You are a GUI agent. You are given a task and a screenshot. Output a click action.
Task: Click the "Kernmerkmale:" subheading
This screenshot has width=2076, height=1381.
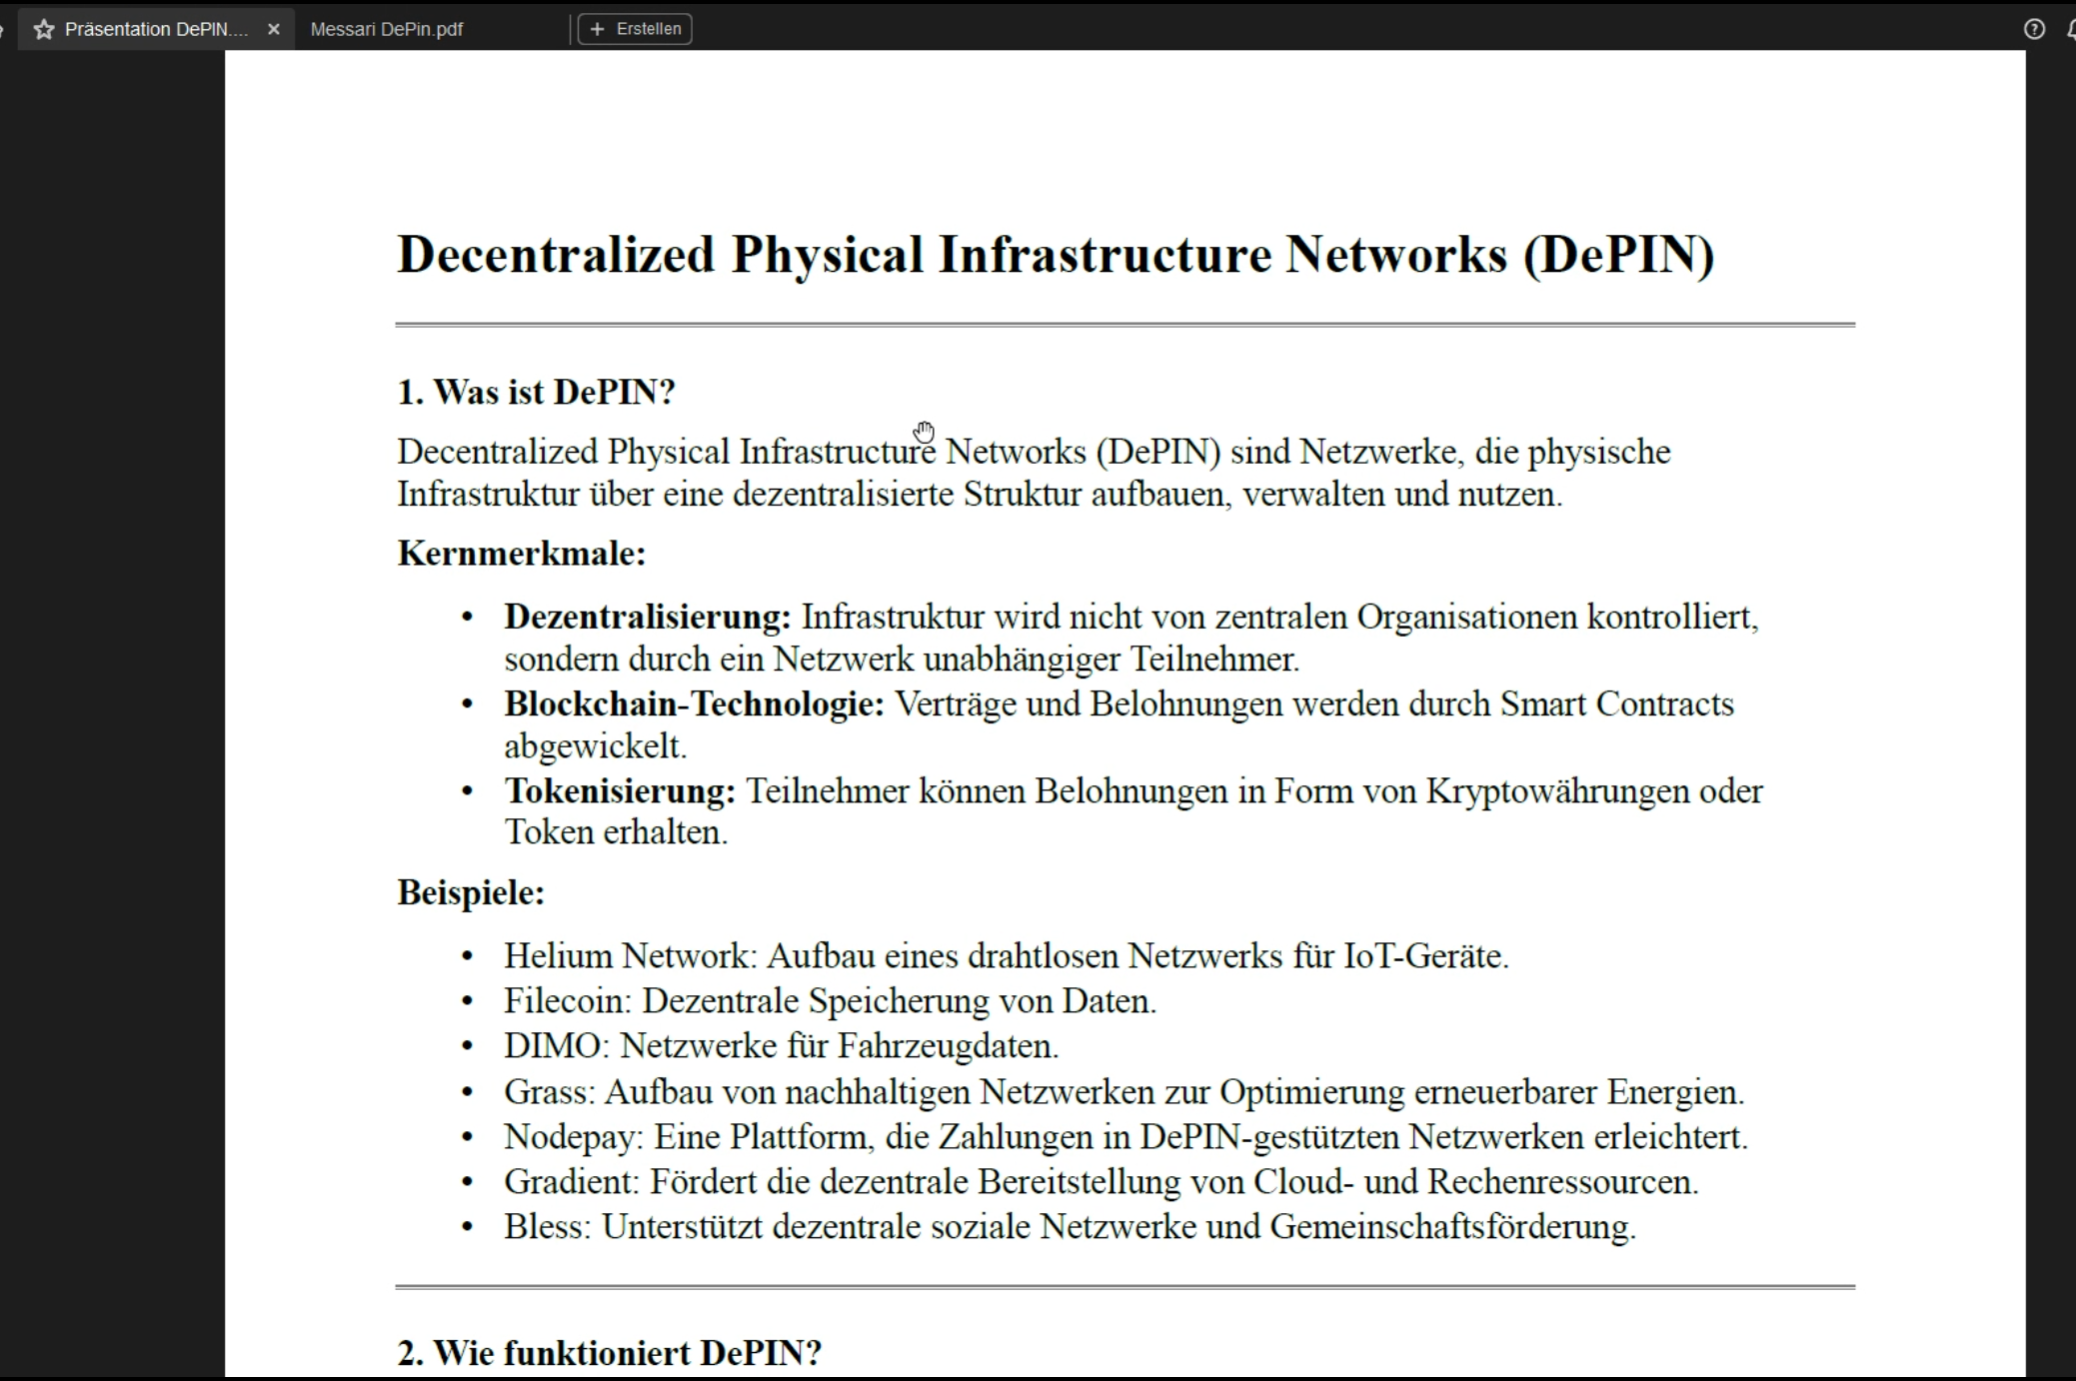pyautogui.click(x=522, y=553)
